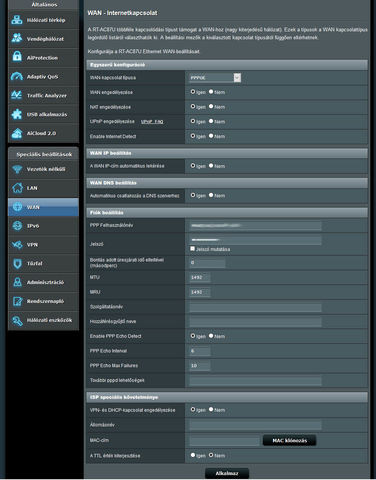Click the Alkalmaz apply button
This screenshot has width=376, height=480.
227,473
